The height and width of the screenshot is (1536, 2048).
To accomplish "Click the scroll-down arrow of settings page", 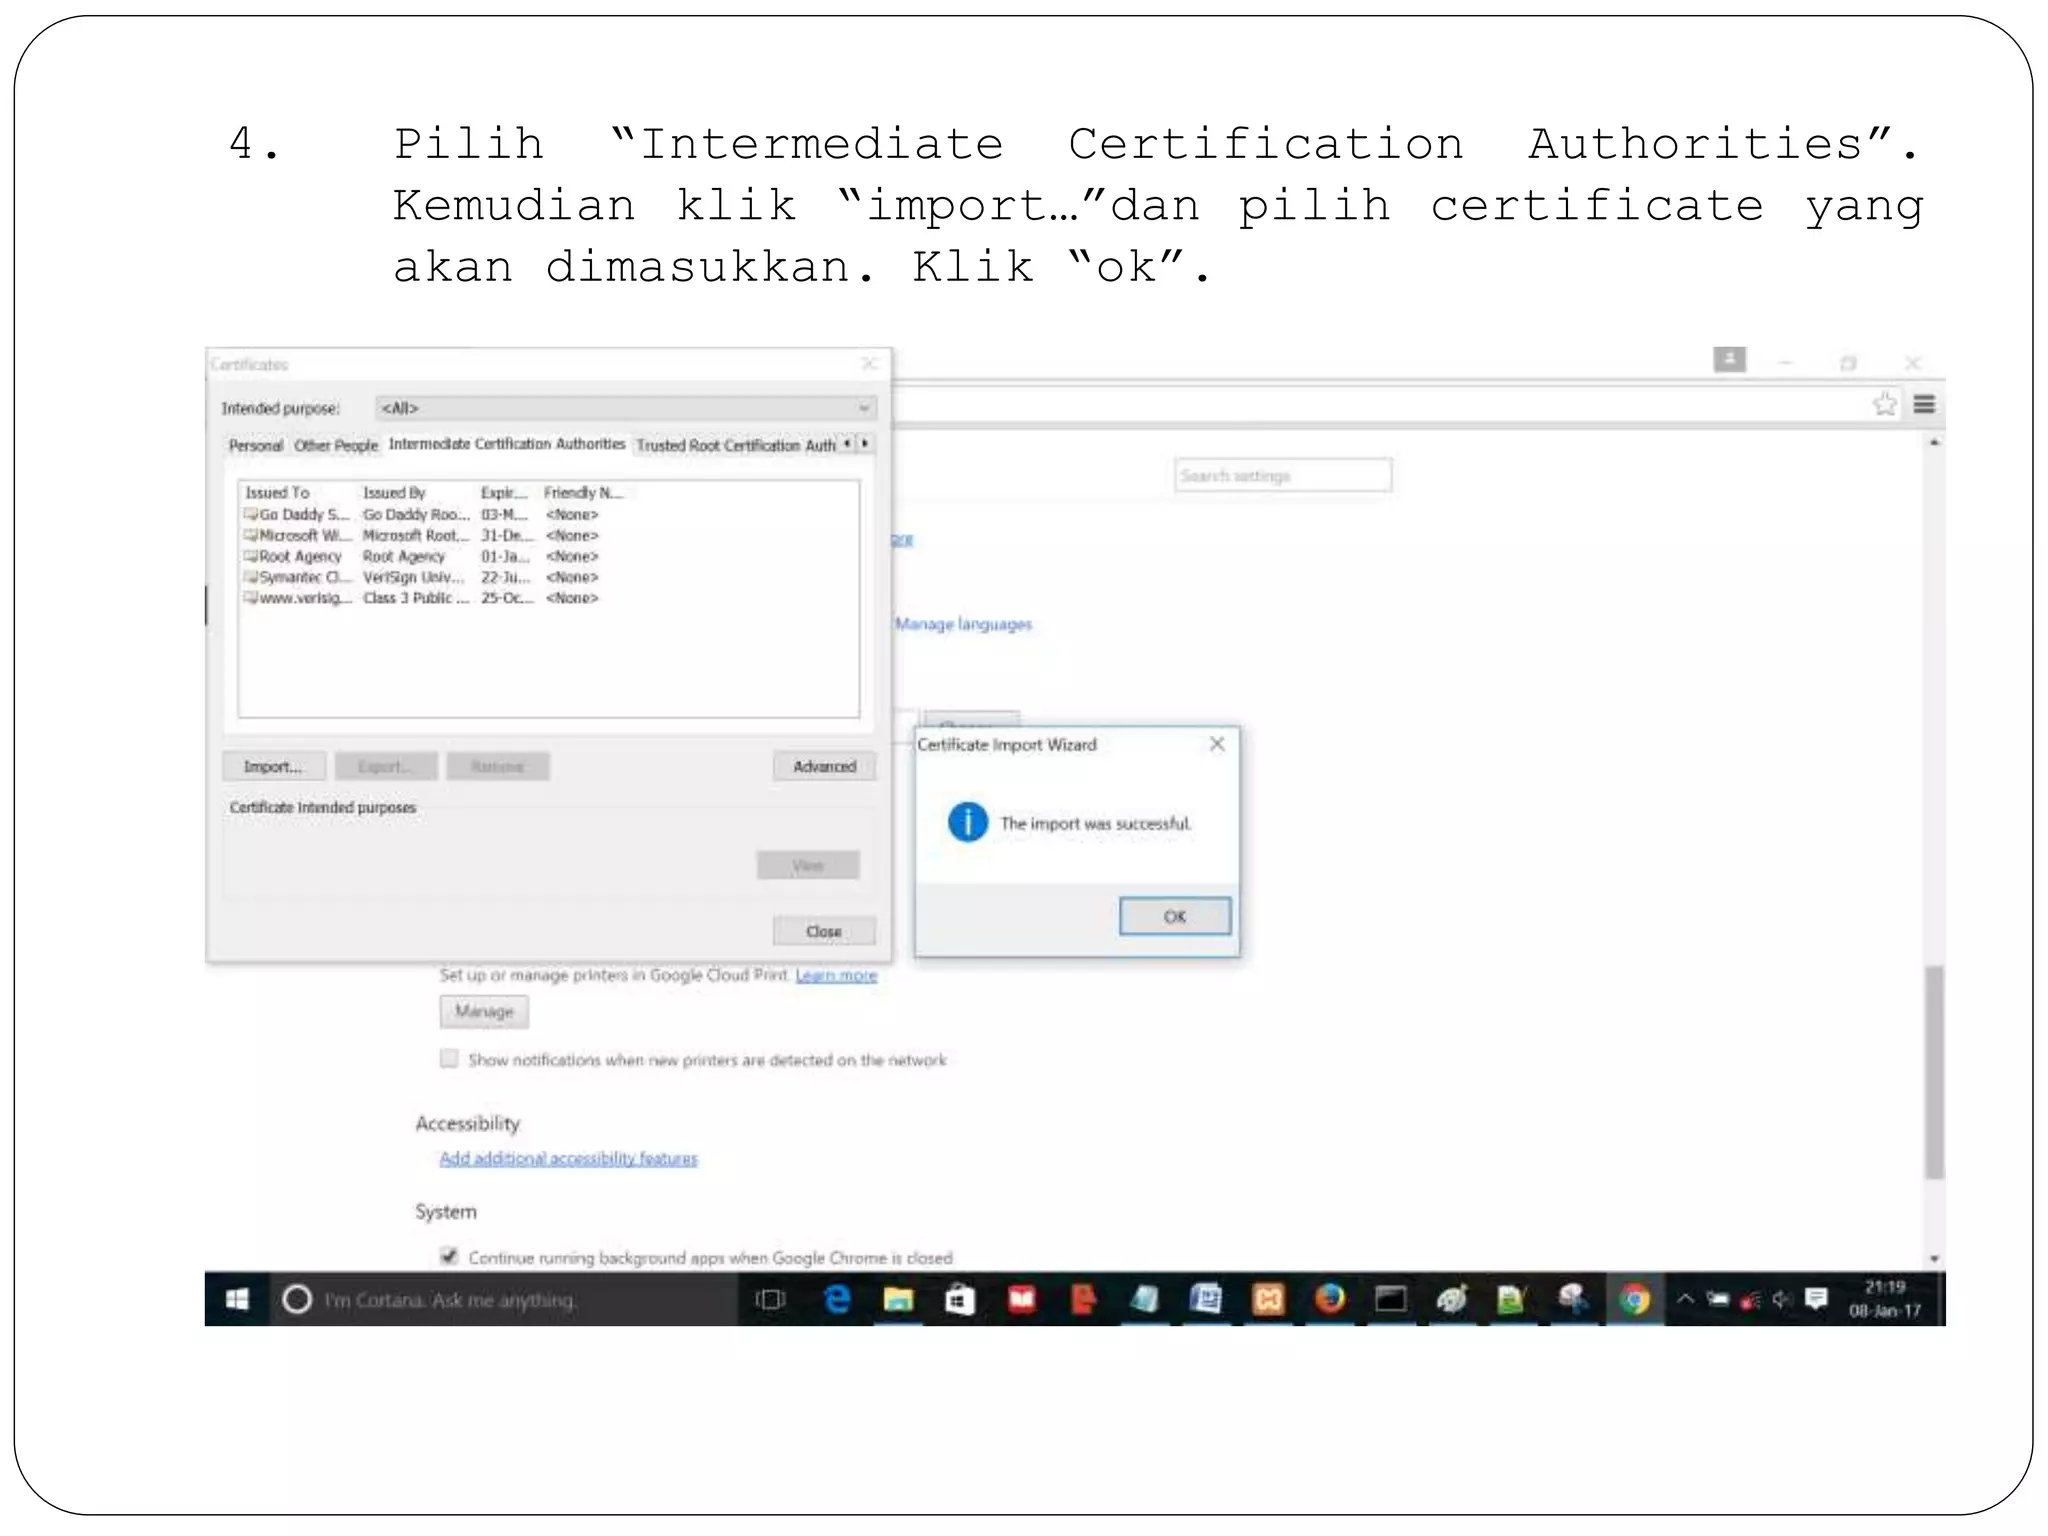I will coord(1935,1259).
